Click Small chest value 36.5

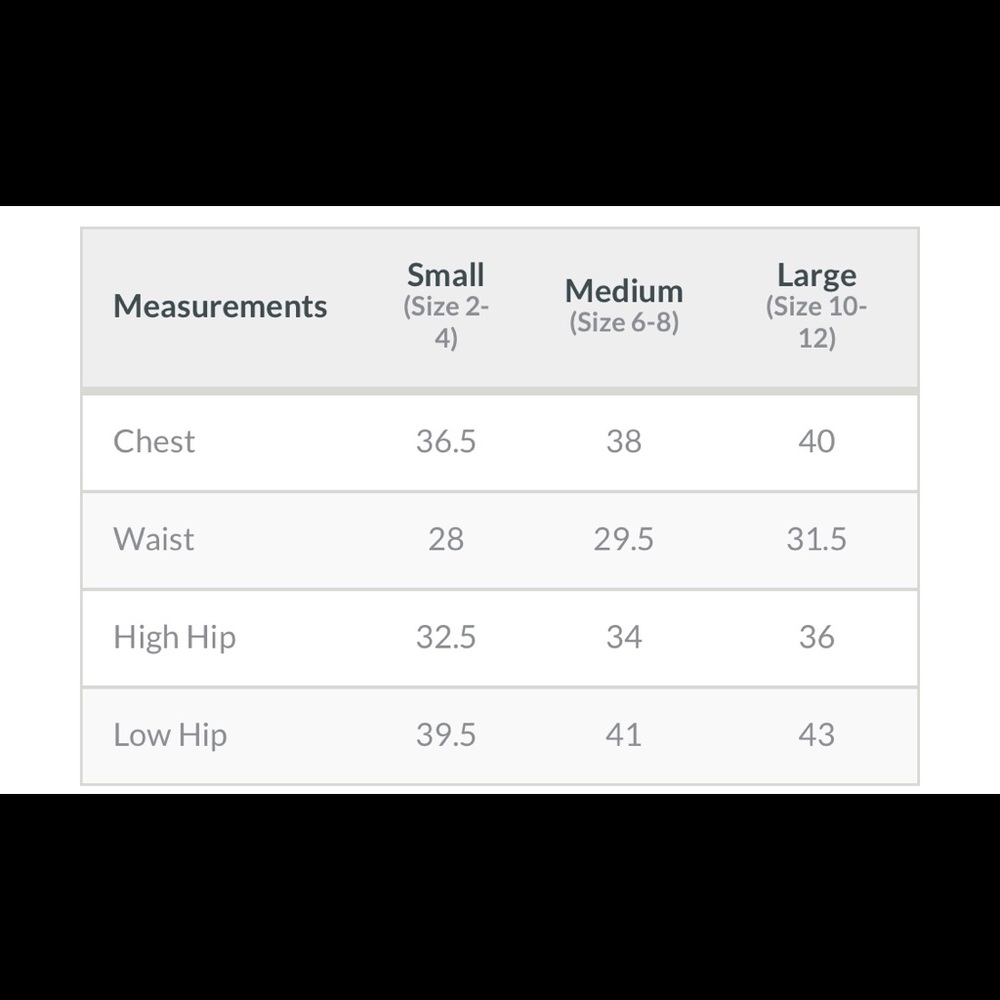coord(446,441)
